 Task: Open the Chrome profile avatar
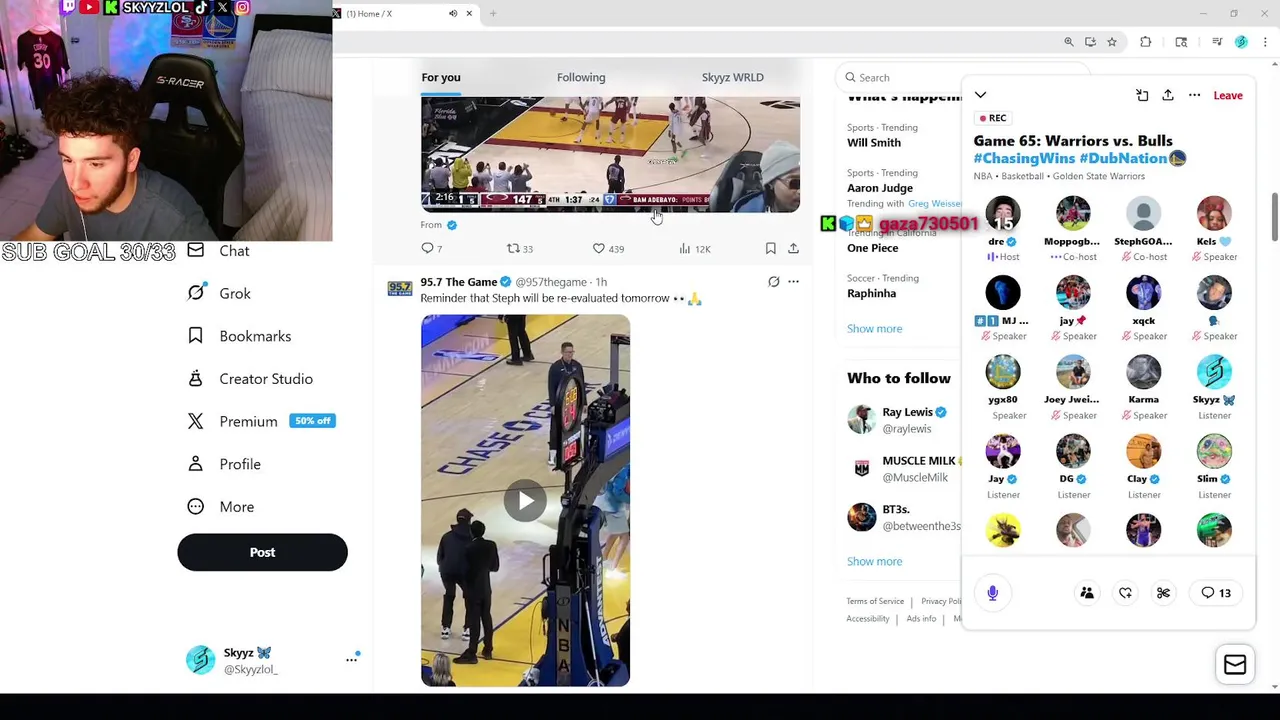coord(1241,42)
